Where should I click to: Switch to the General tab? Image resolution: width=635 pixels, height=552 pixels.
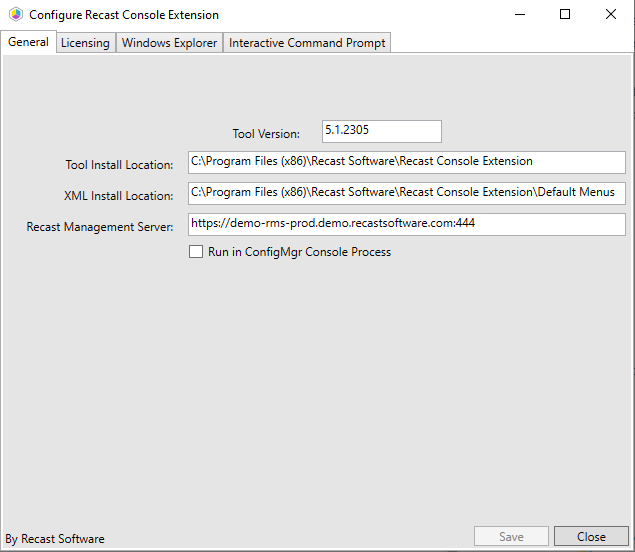(28, 42)
